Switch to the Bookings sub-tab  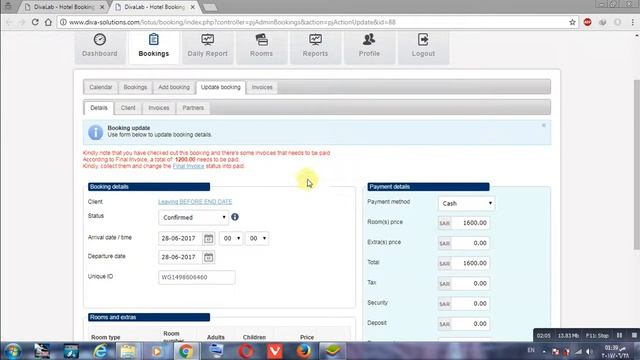[x=135, y=87]
